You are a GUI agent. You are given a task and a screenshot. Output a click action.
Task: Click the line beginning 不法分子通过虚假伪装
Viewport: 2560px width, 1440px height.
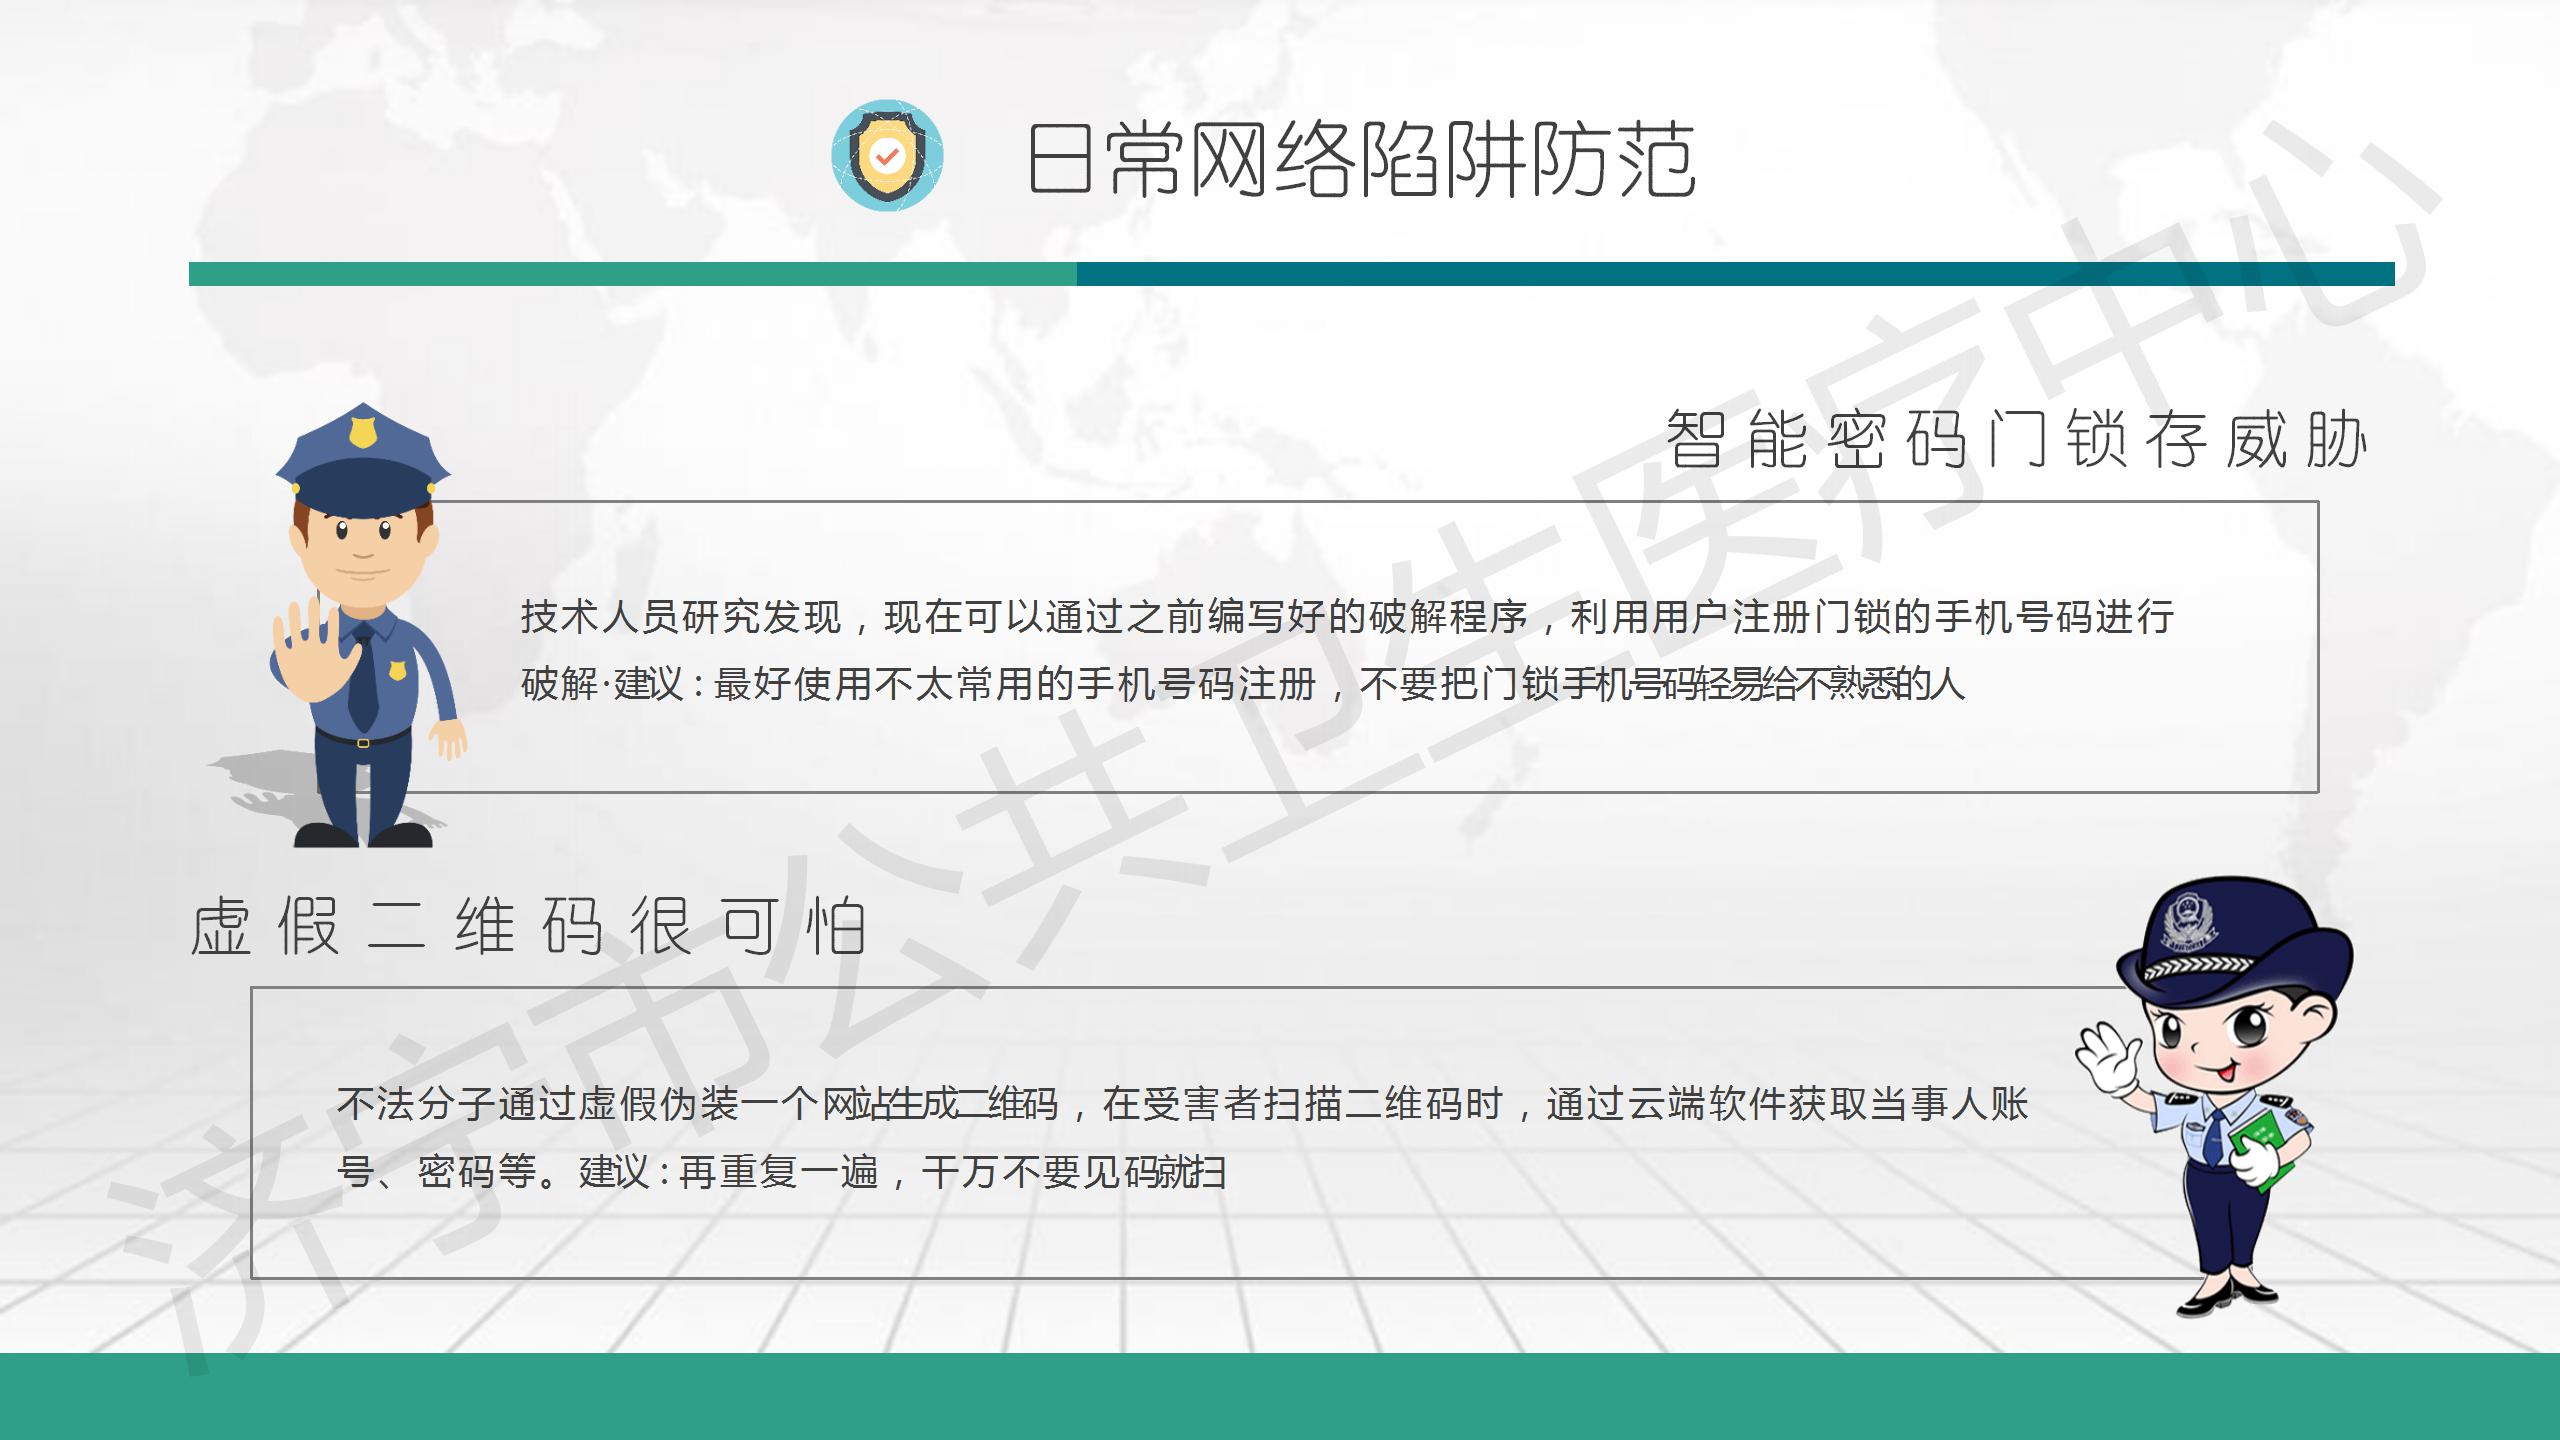pos(1182,1104)
